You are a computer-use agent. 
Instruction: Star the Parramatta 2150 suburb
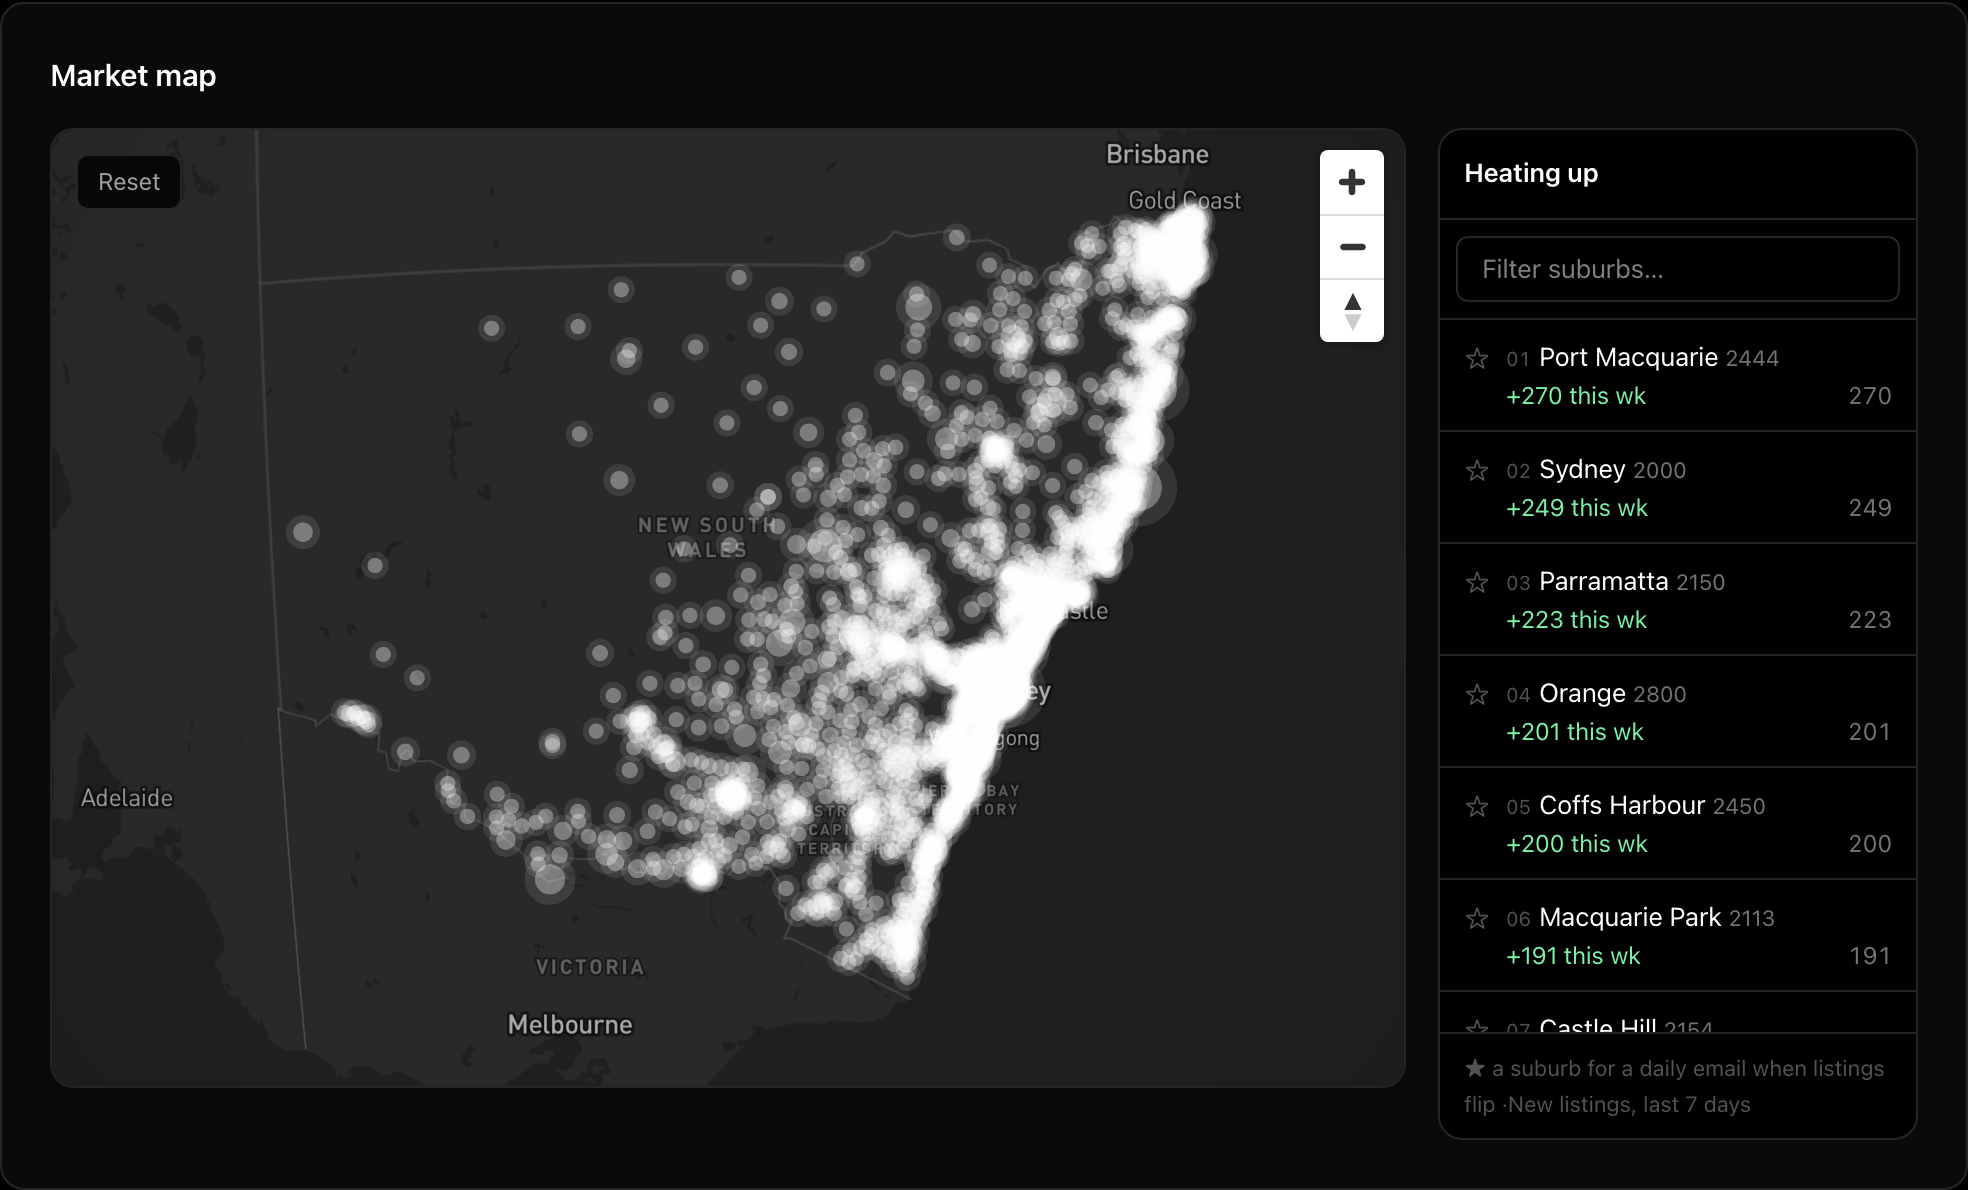(1477, 582)
